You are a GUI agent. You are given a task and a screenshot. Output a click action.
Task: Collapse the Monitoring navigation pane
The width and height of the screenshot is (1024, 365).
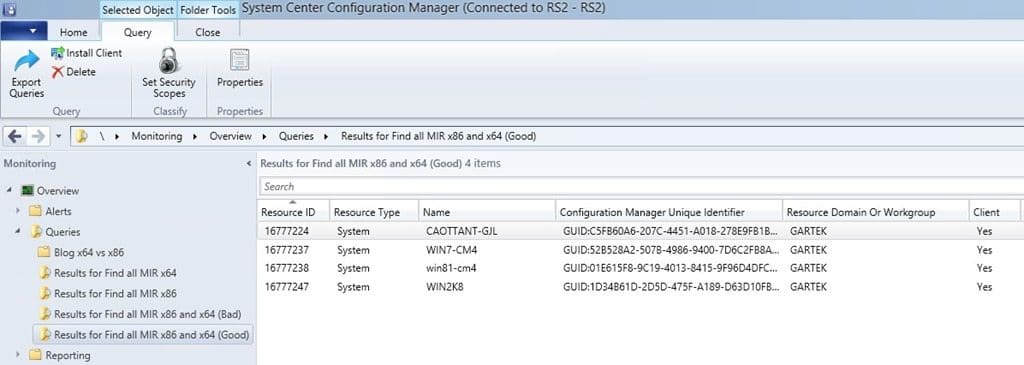point(248,164)
